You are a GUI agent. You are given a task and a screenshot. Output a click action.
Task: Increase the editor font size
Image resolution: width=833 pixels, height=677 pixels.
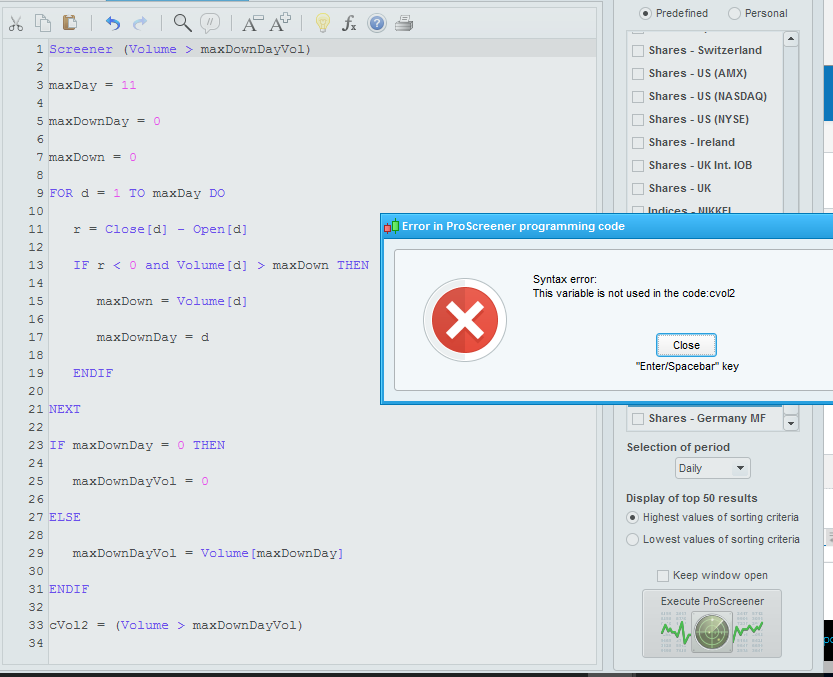[280, 23]
